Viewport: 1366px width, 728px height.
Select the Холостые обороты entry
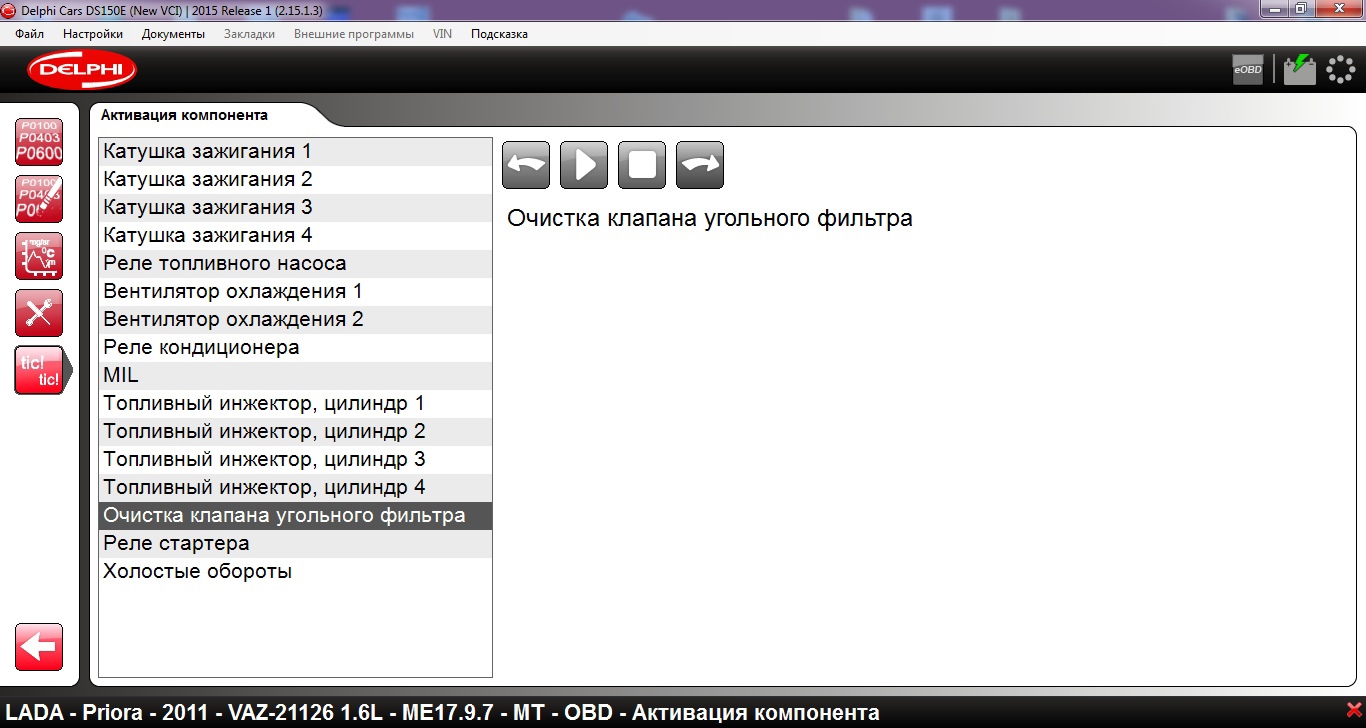click(x=198, y=572)
